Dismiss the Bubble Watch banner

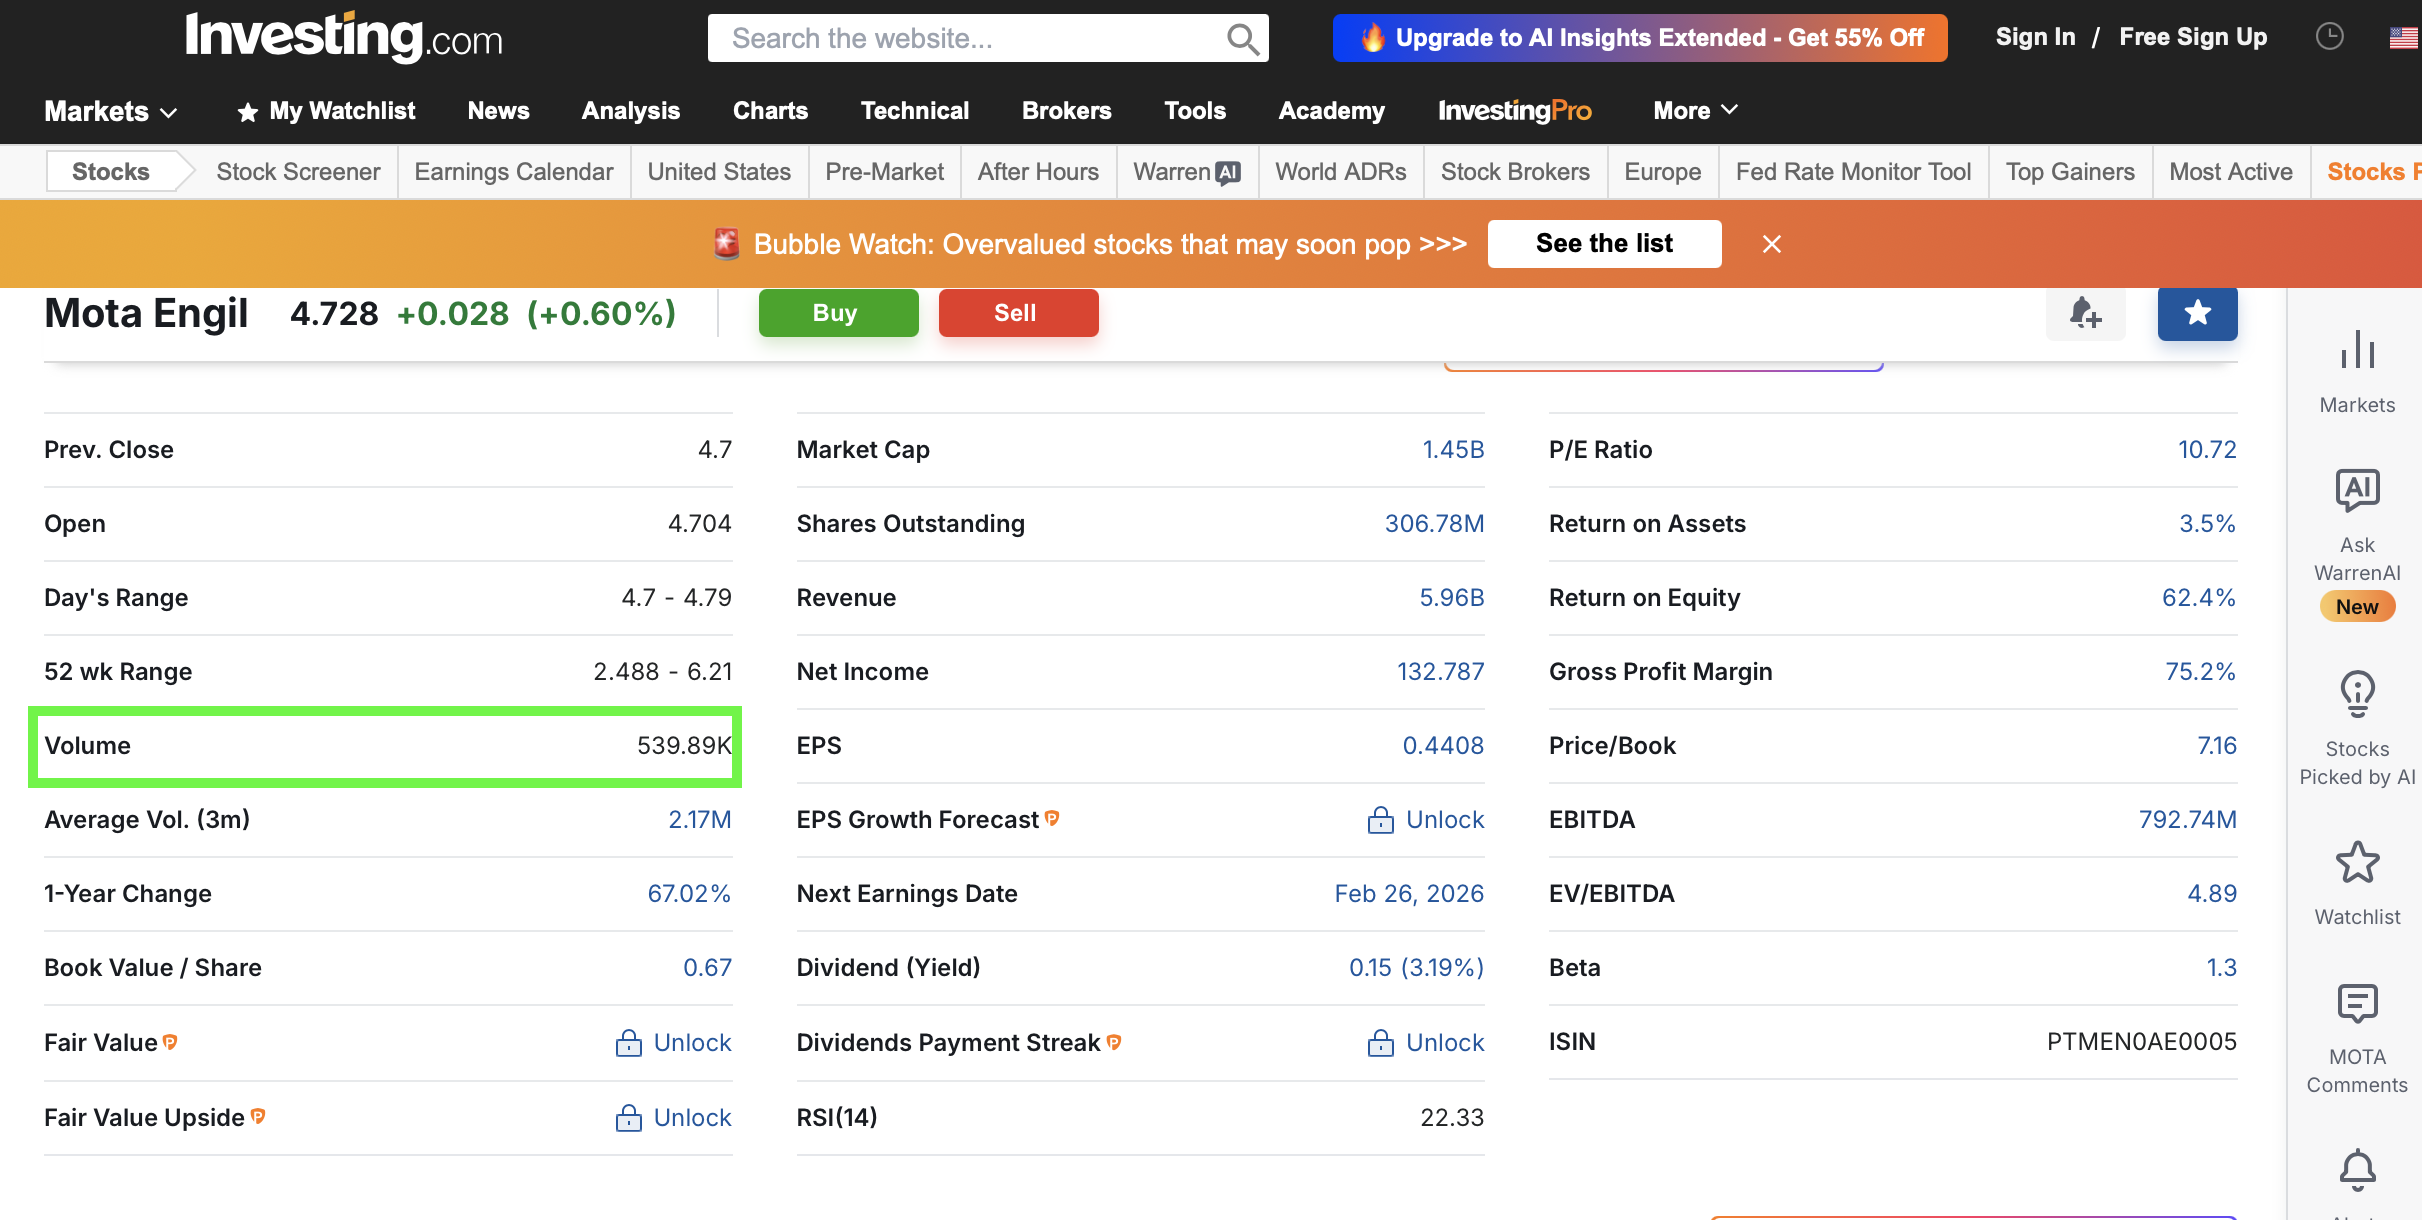pyautogui.click(x=1771, y=244)
